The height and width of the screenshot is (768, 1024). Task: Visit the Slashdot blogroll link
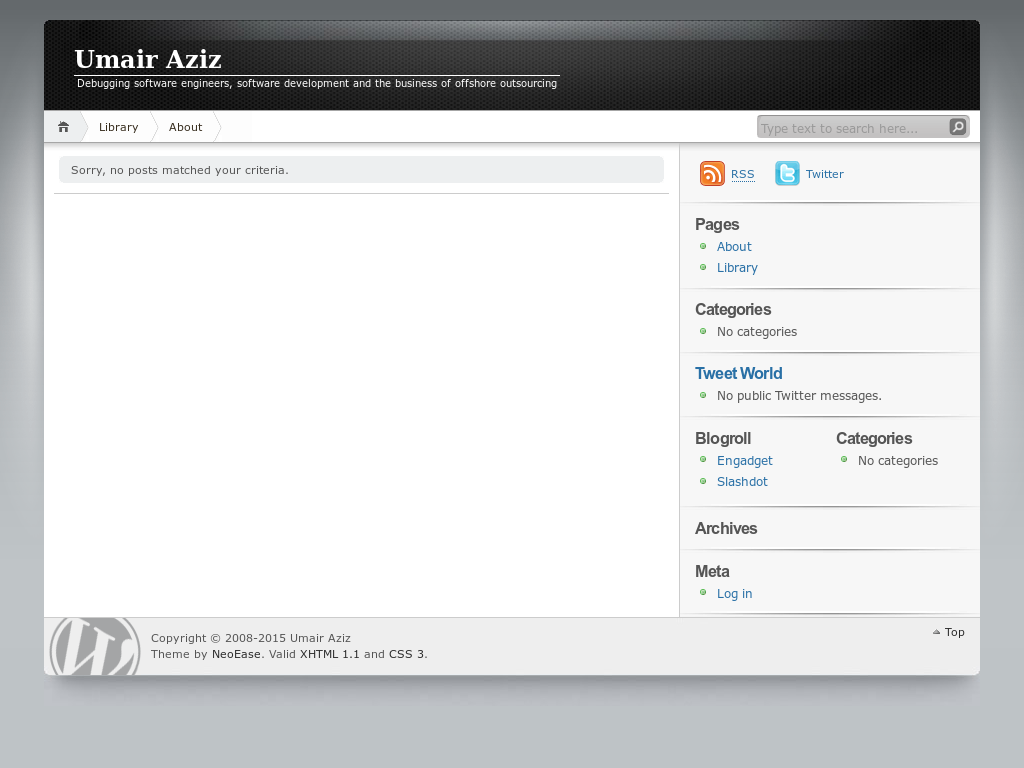(x=742, y=481)
